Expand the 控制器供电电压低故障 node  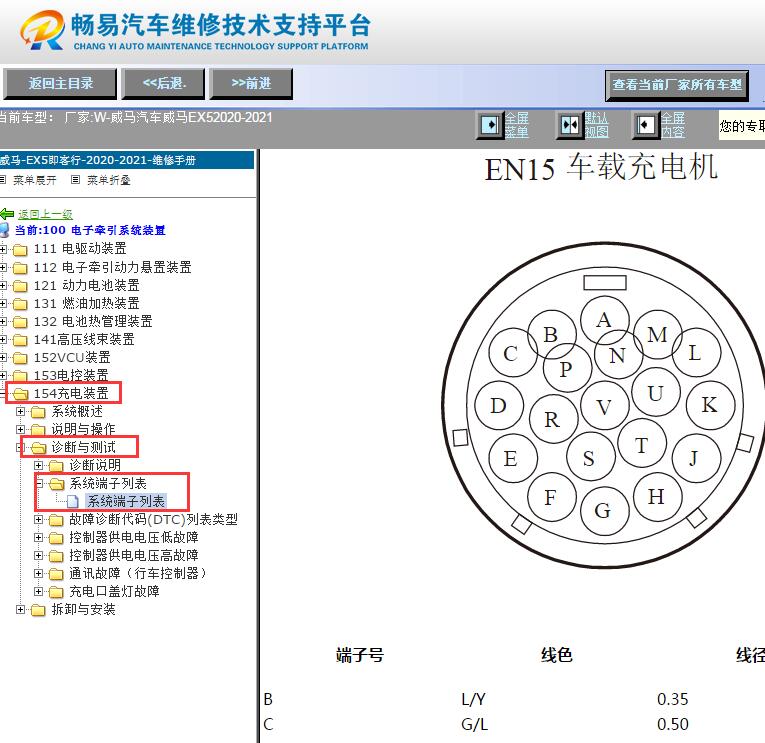(x=39, y=538)
